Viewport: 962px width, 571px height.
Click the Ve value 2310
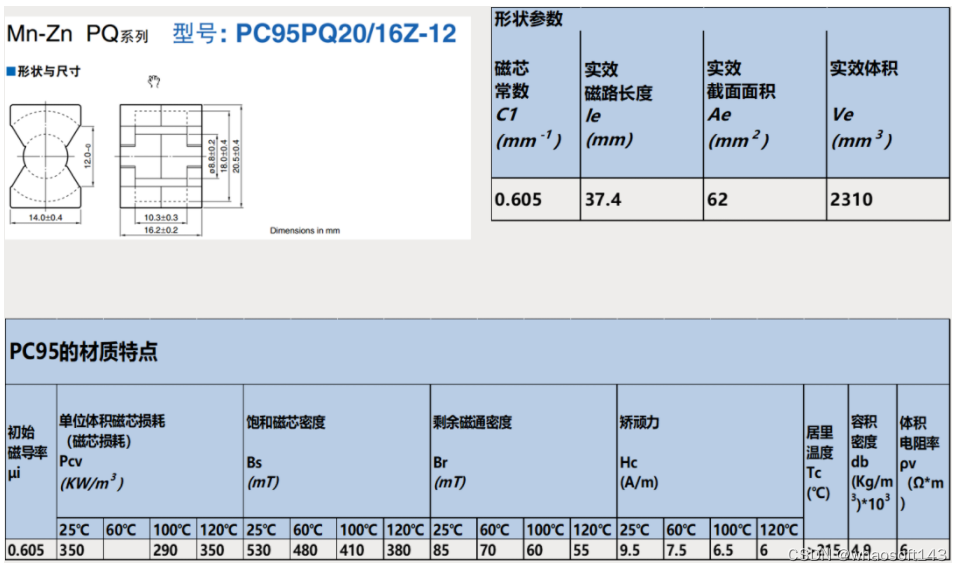851,199
